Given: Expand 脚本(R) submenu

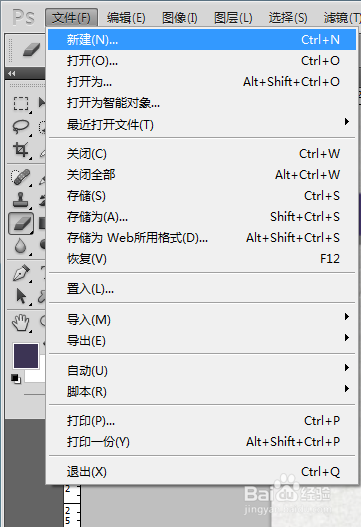Looking at the screenshot, I should pos(202,392).
